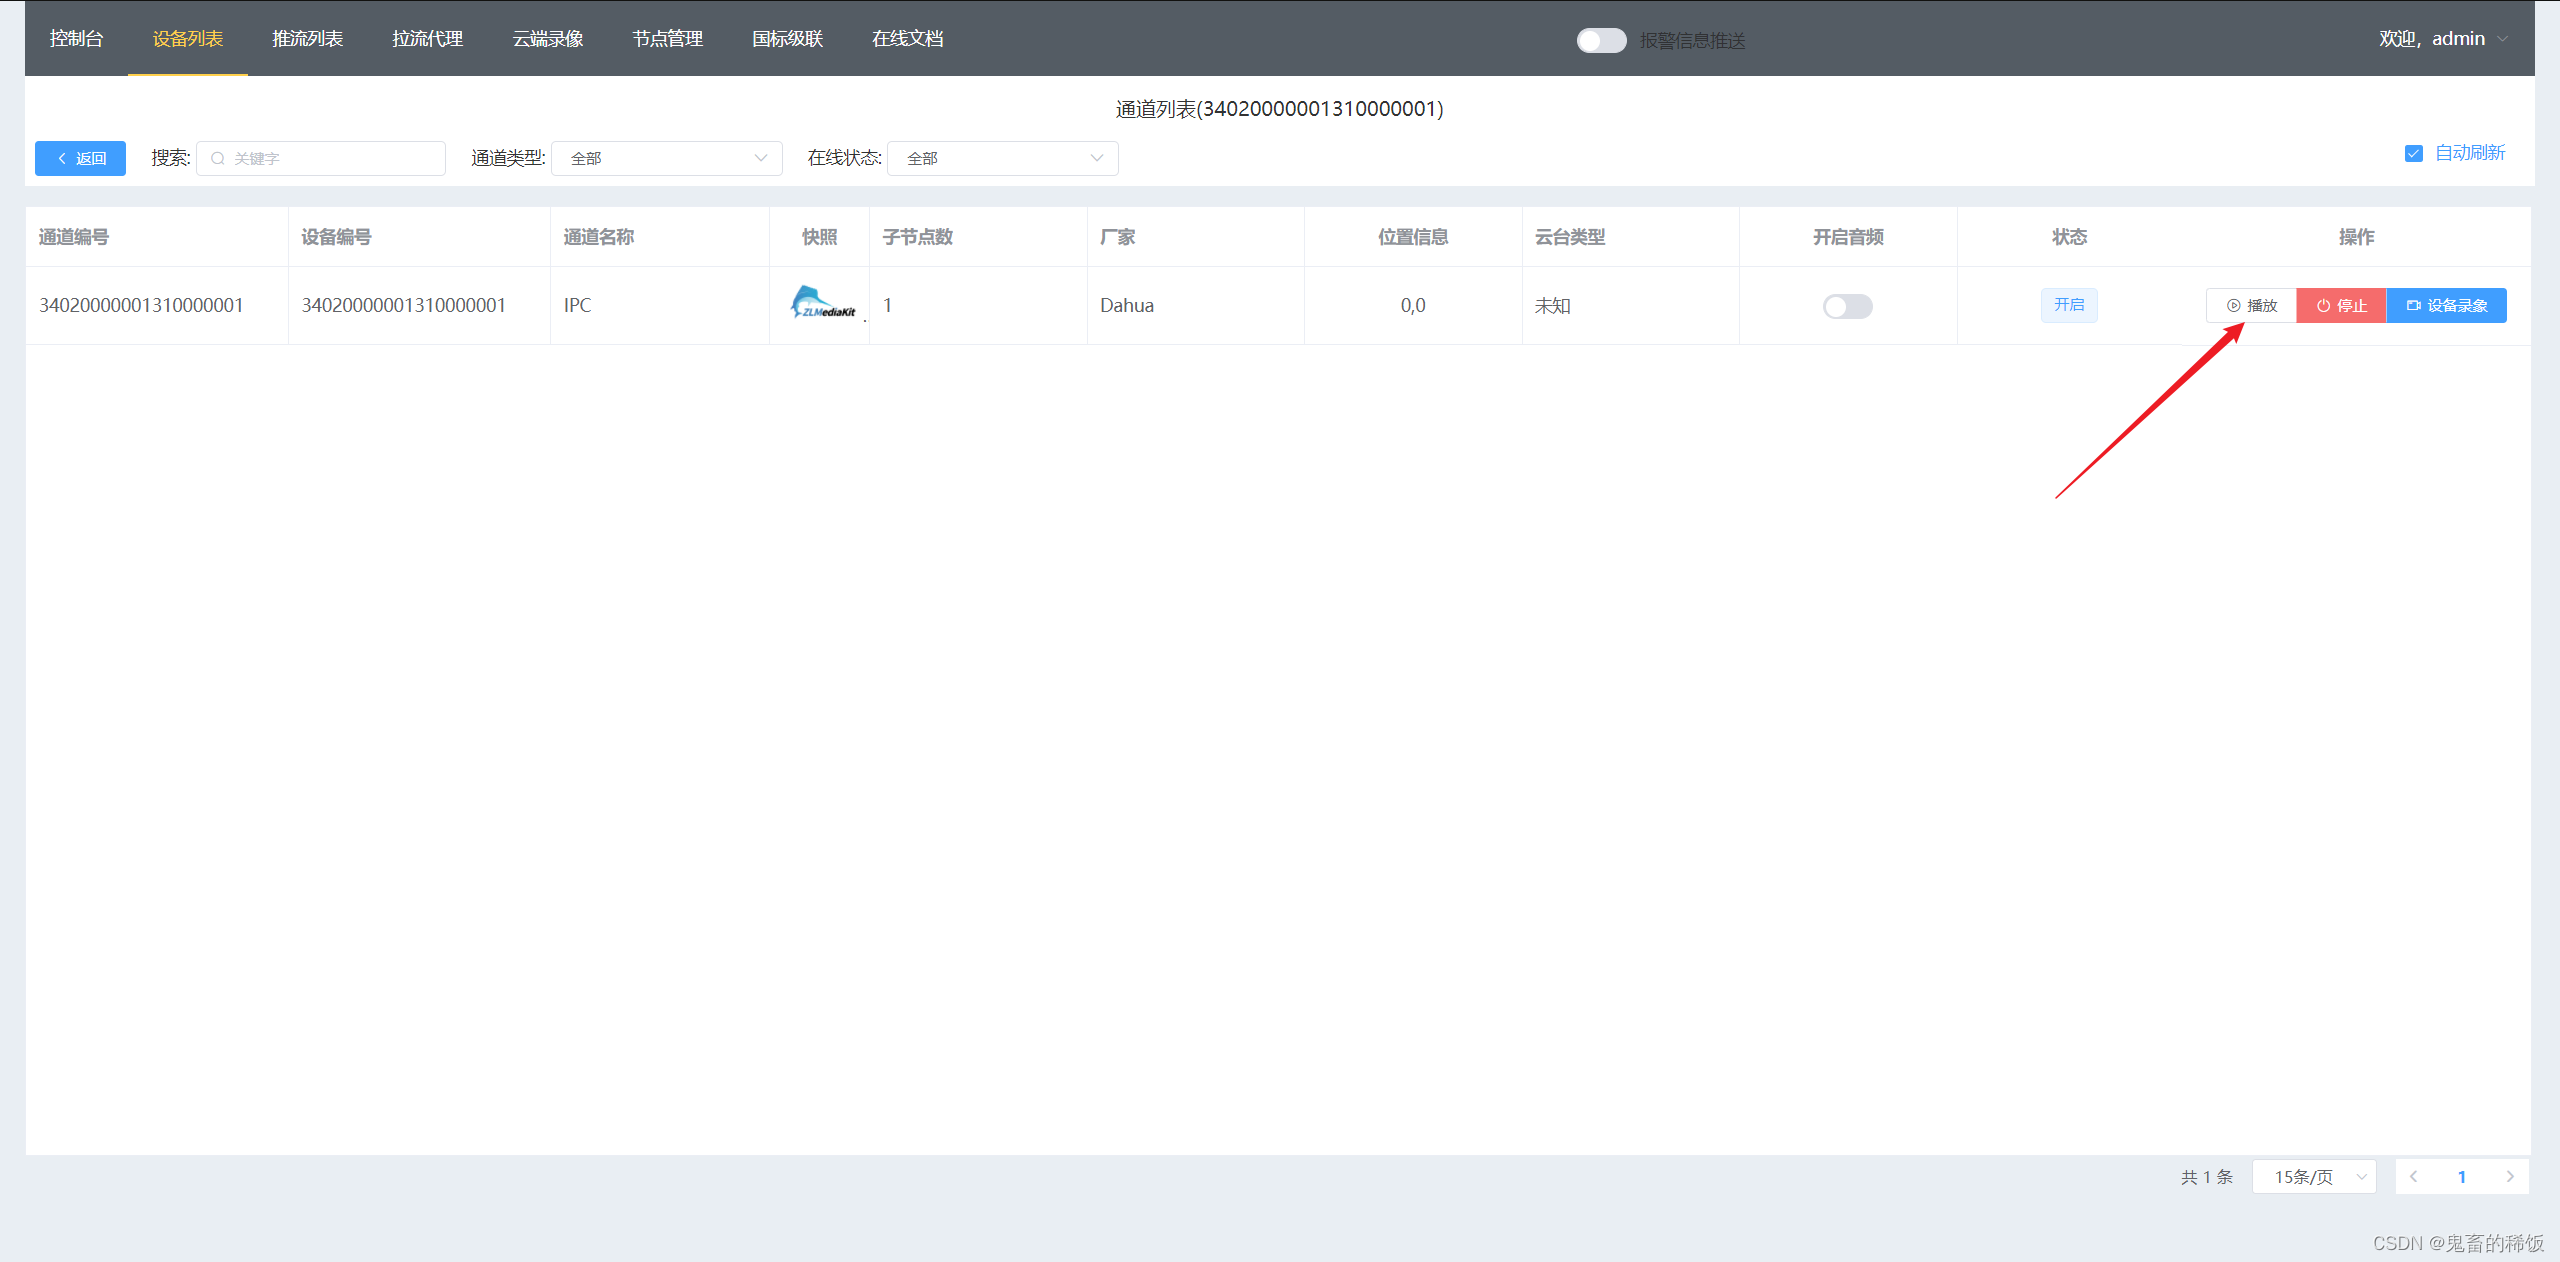Viewport: 2560px width, 1262px height.
Task: Open 设备录象 device recording
Action: coord(2446,306)
